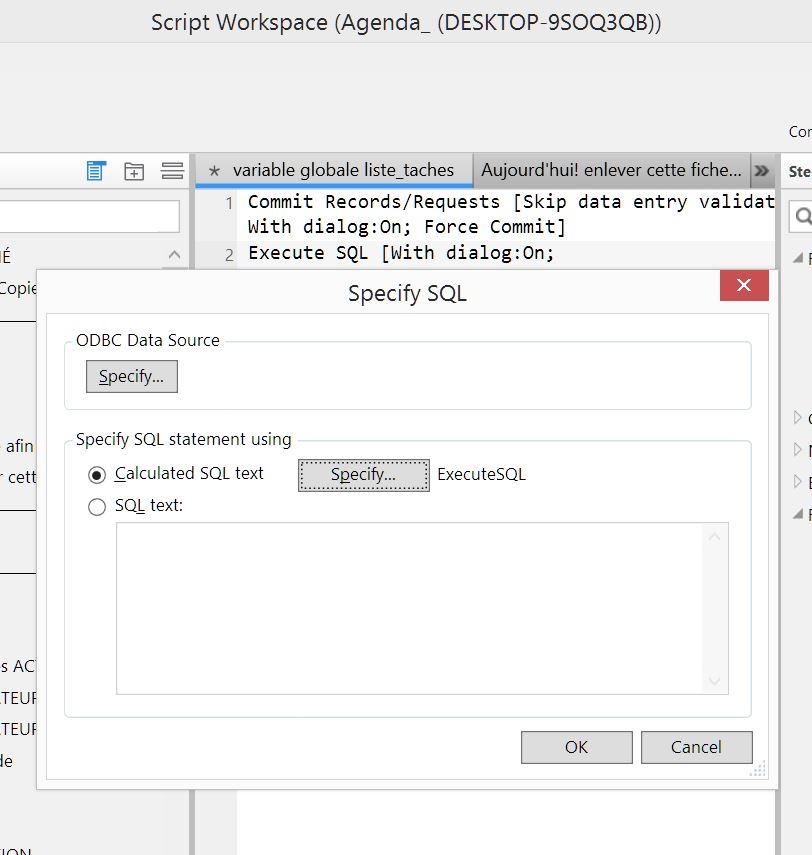Expand the second collapsed steps category
This screenshot has height=855, width=812.
(x=797, y=449)
